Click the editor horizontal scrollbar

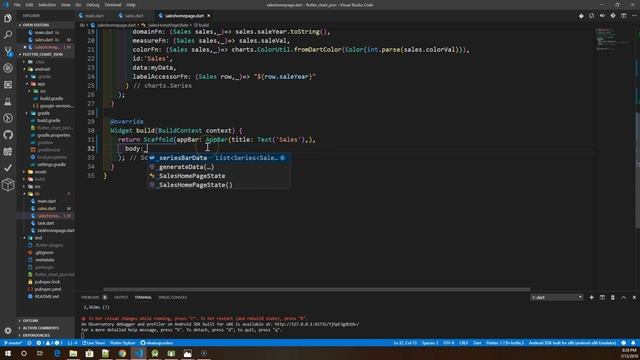(x=317, y=289)
